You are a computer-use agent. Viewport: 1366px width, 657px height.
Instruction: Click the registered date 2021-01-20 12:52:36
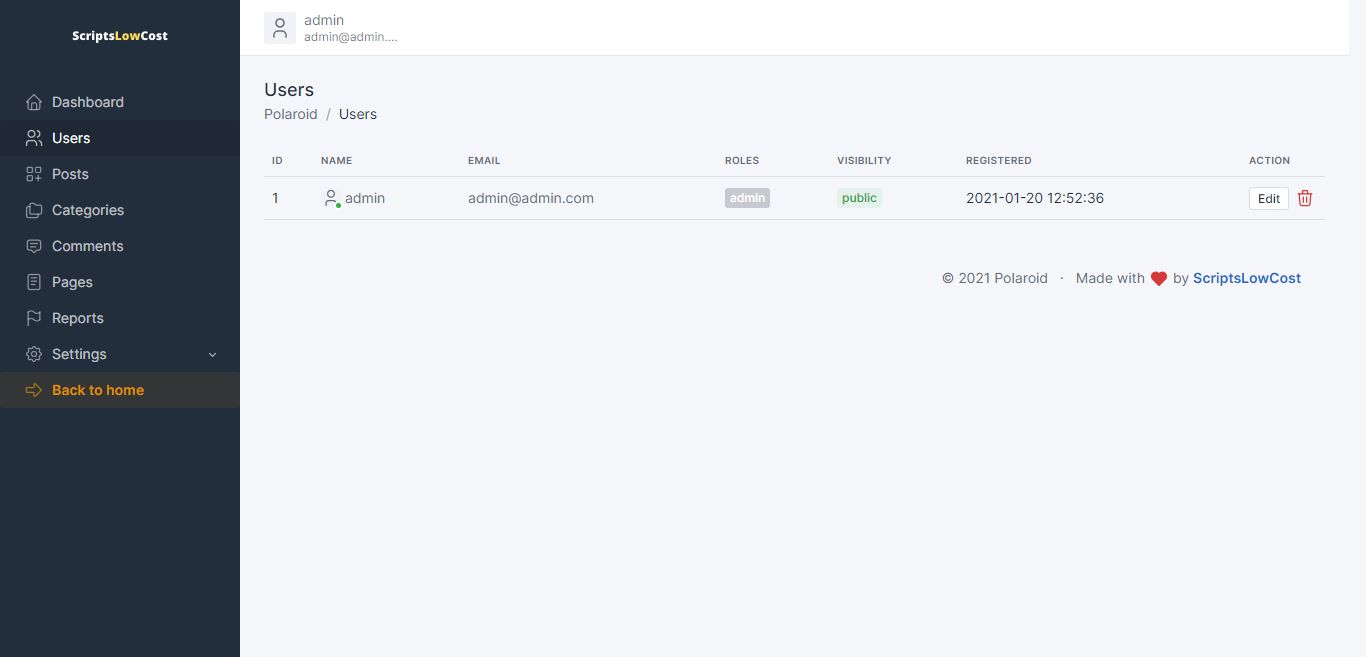tap(1035, 198)
